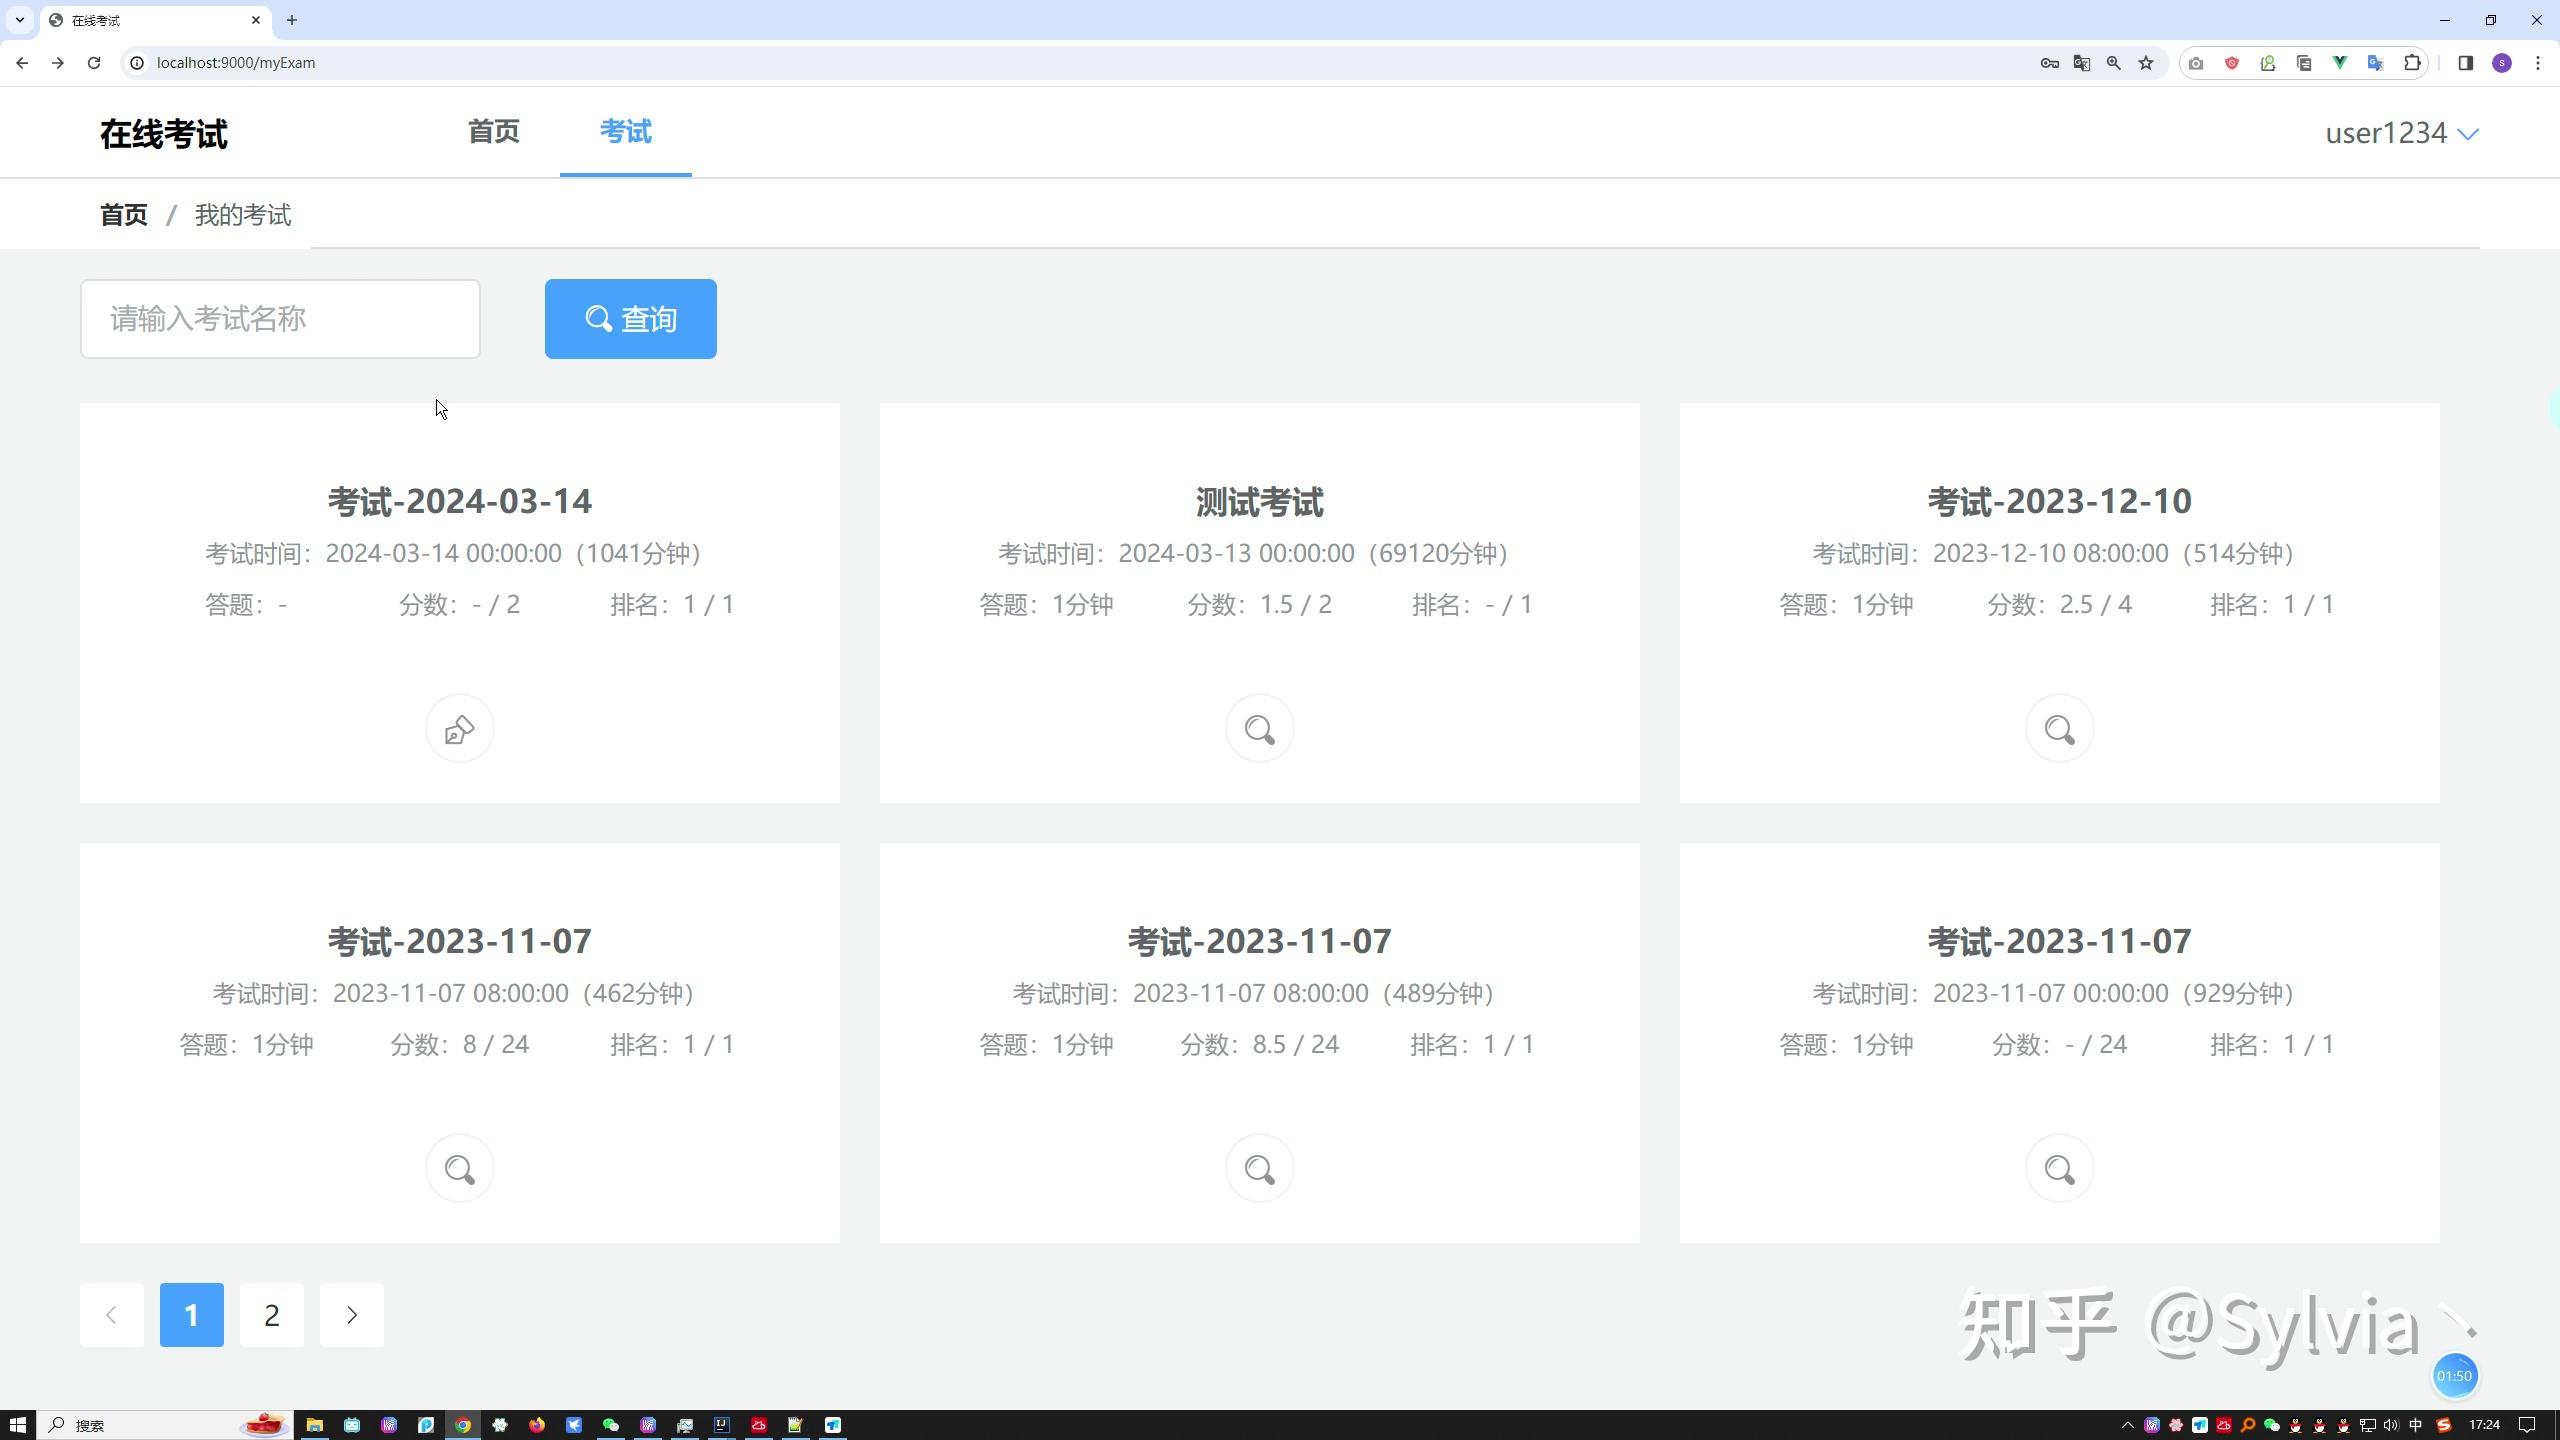Launch Firefox from the taskbar
The height and width of the screenshot is (1440, 2560).
(x=536, y=1424)
